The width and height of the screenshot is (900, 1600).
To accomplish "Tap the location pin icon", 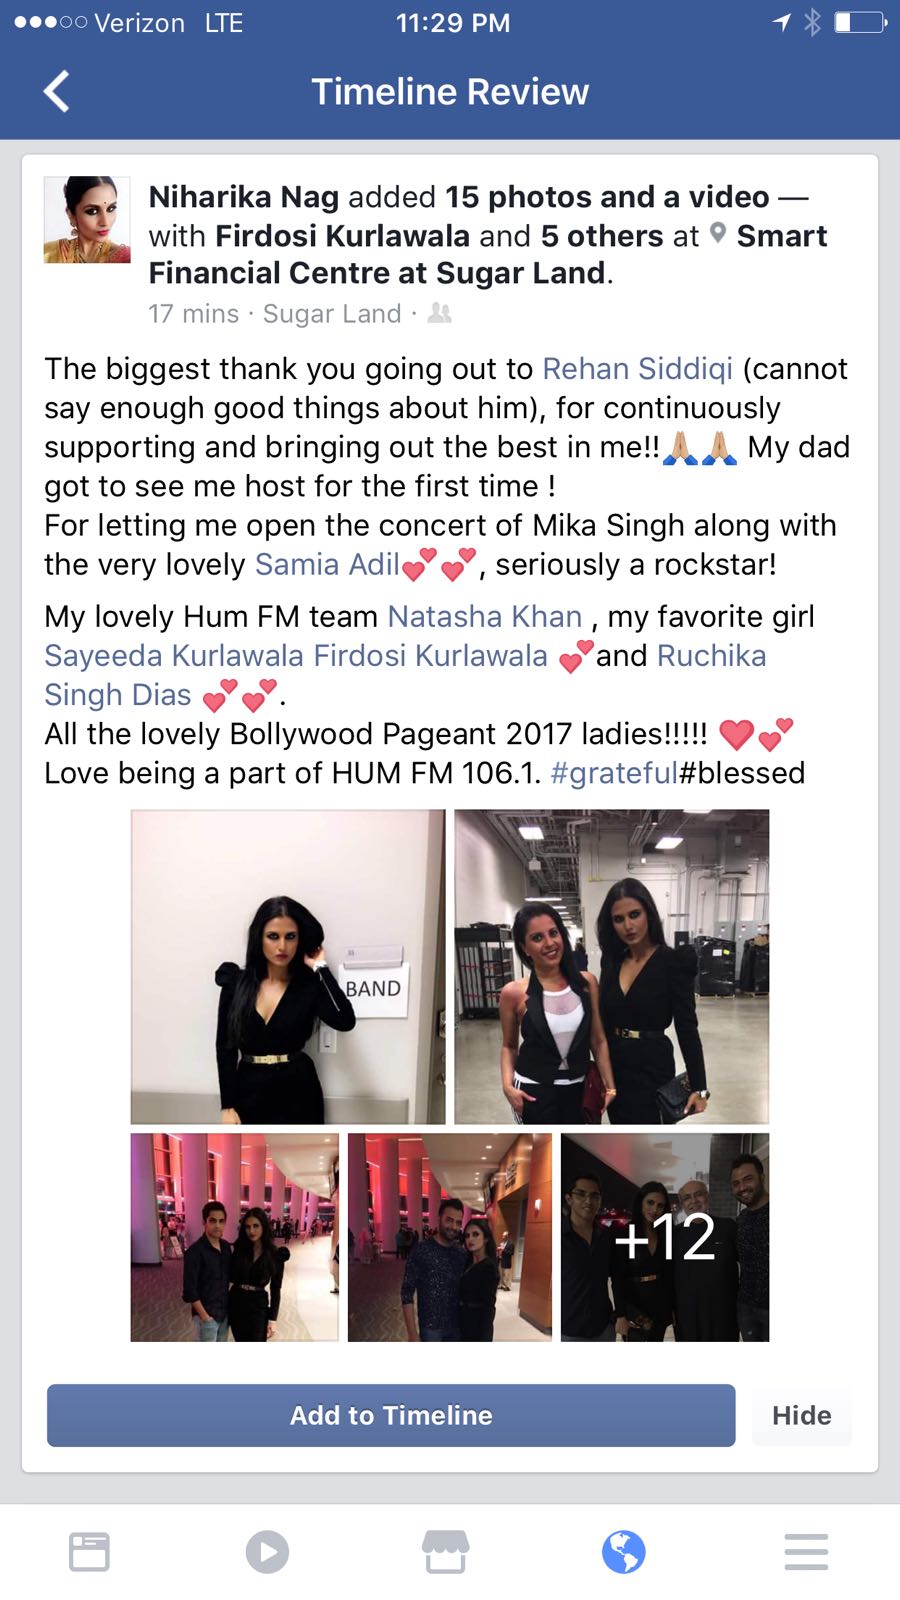I will 717,234.
